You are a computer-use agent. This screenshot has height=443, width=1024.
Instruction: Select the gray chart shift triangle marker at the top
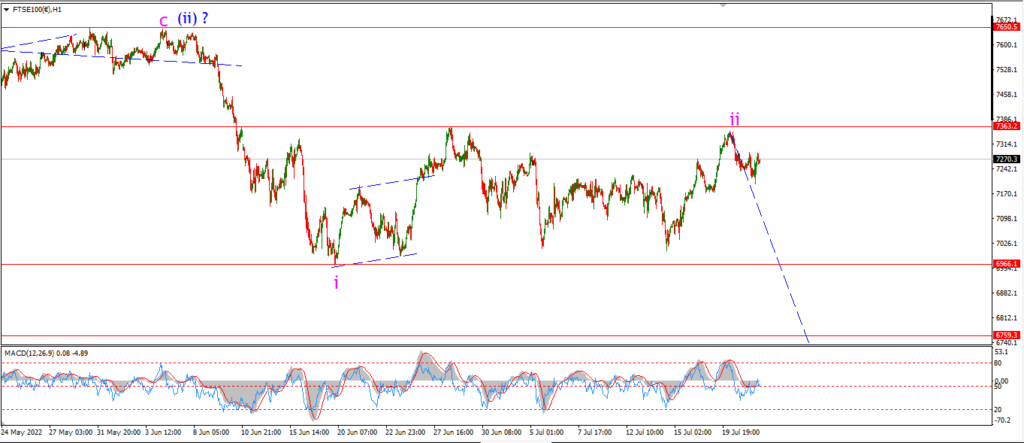pyautogui.click(x=722, y=5)
